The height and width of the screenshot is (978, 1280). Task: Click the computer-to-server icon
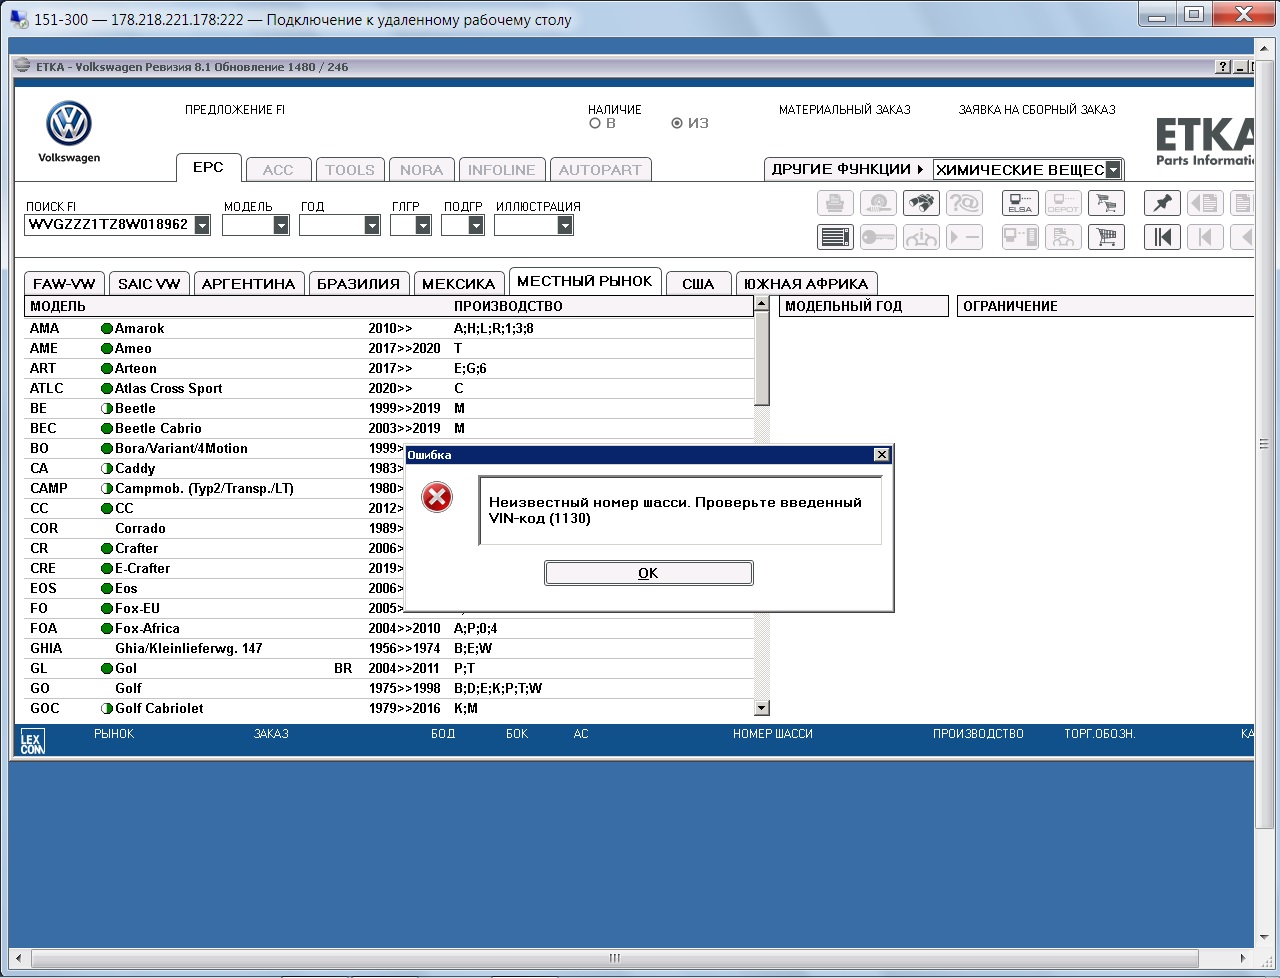point(1020,237)
